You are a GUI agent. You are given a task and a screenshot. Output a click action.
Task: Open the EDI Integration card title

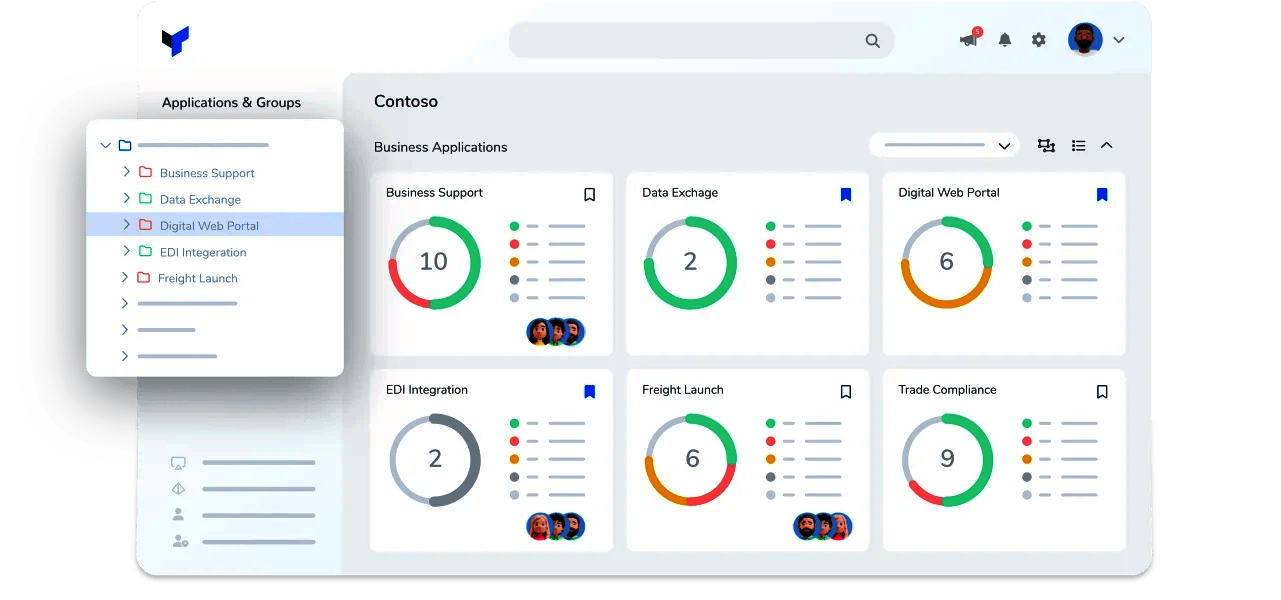point(427,390)
